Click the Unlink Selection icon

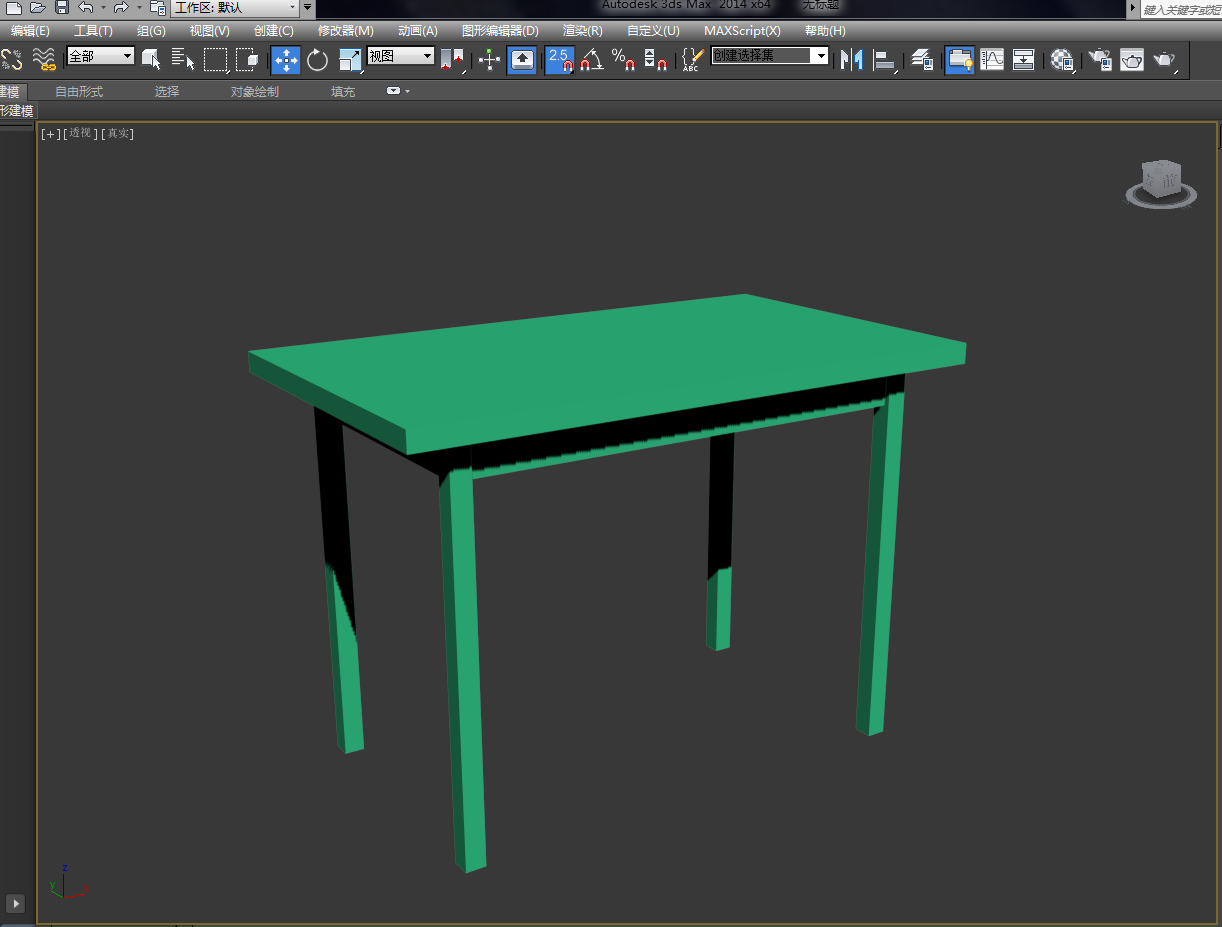(x=11, y=60)
